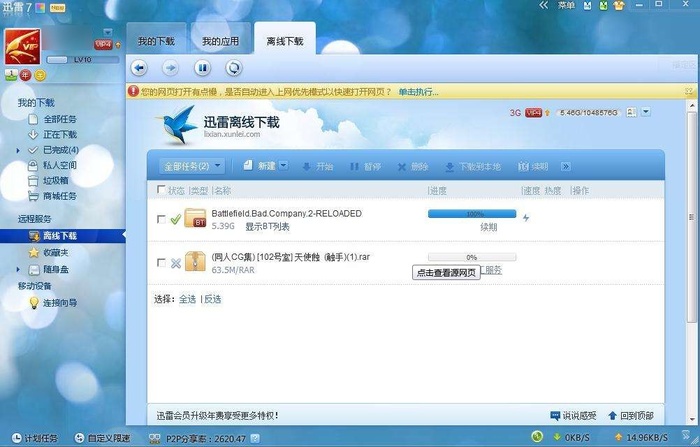The height and width of the screenshot is (447, 700).
Task: Expand toolbar overflow double arrow
Action: [x=566, y=167]
